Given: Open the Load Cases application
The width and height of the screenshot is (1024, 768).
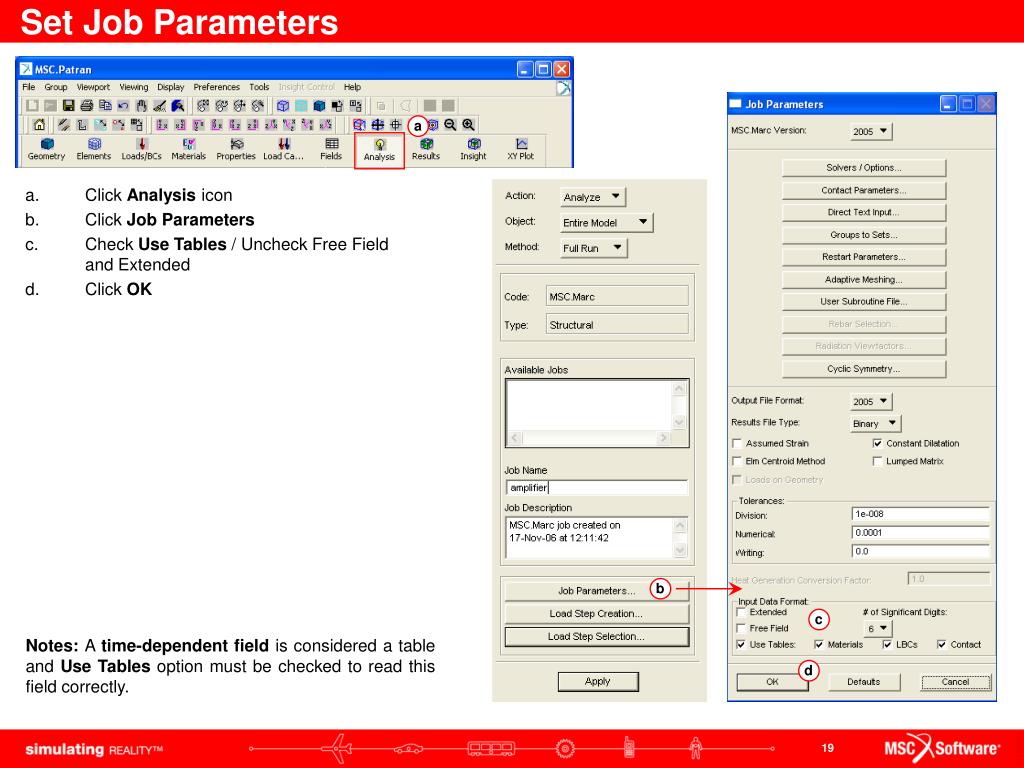Looking at the screenshot, I should click(x=283, y=149).
